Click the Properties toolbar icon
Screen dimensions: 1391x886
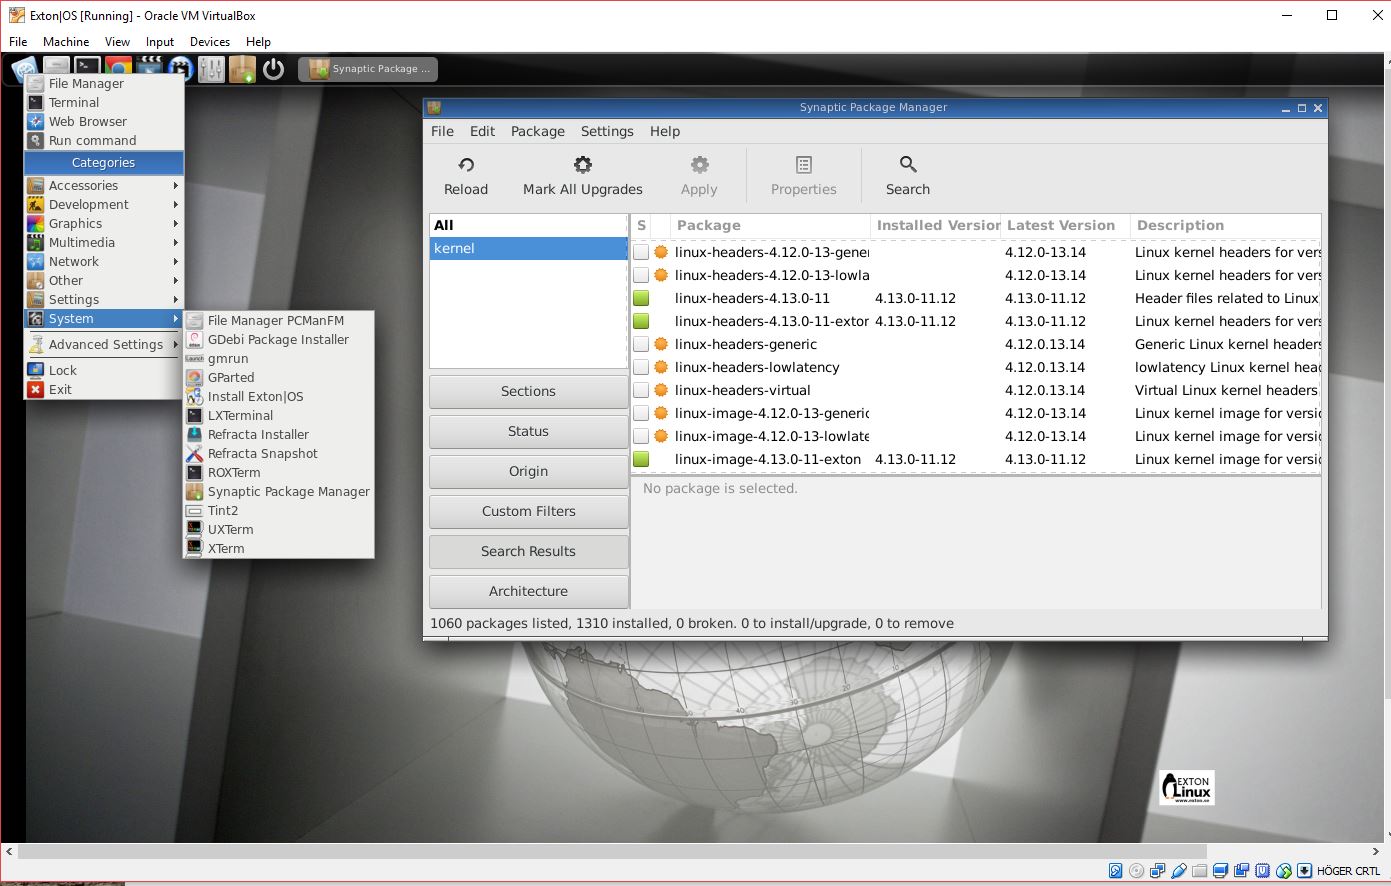pos(804,165)
